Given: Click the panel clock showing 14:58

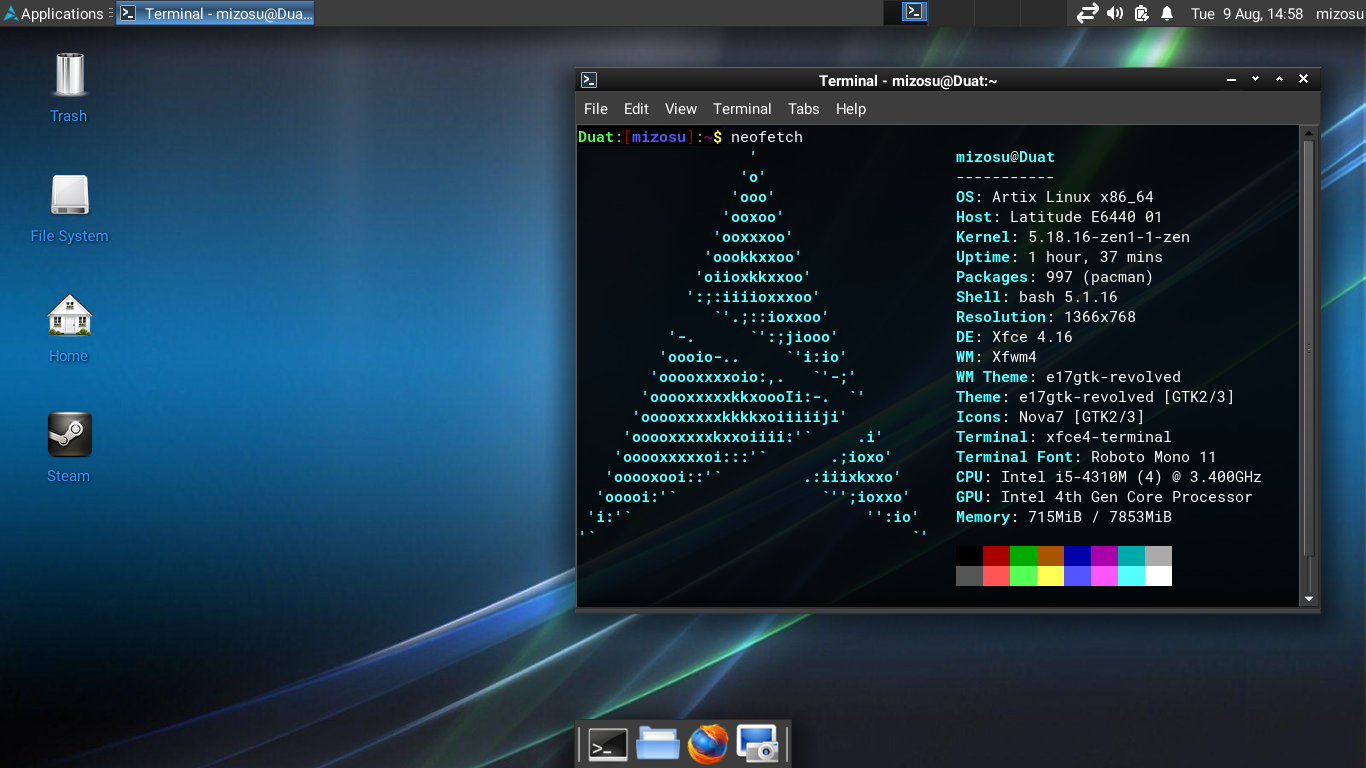Looking at the screenshot, I should (x=1246, y=13).
